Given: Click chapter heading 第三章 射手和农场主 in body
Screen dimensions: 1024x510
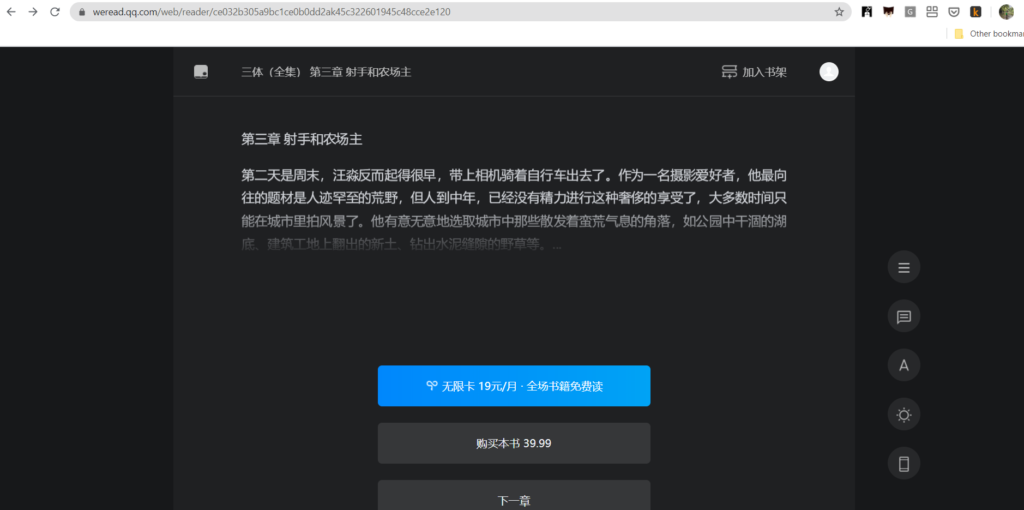Looking at the screenshot, I should (x=302, y=139).
